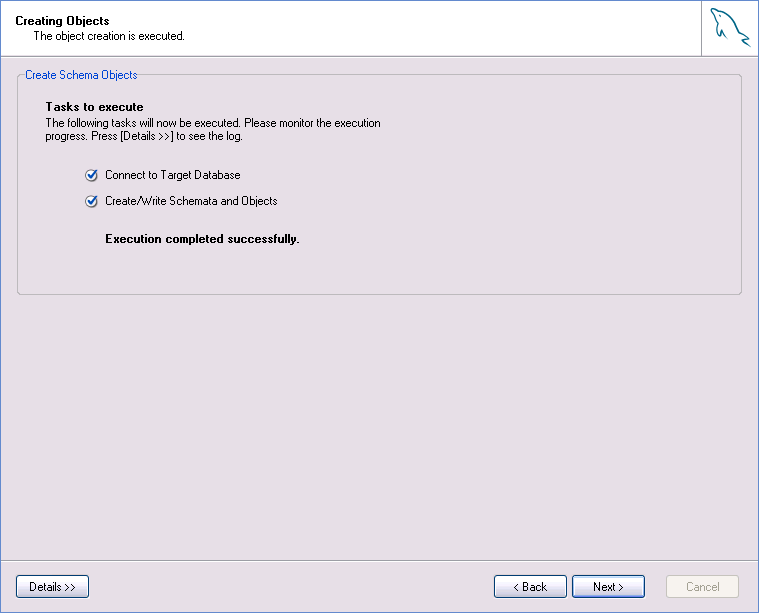759x613 pixels.
Task: Expand the log with Details >> button
Action: tap(52, 587)
